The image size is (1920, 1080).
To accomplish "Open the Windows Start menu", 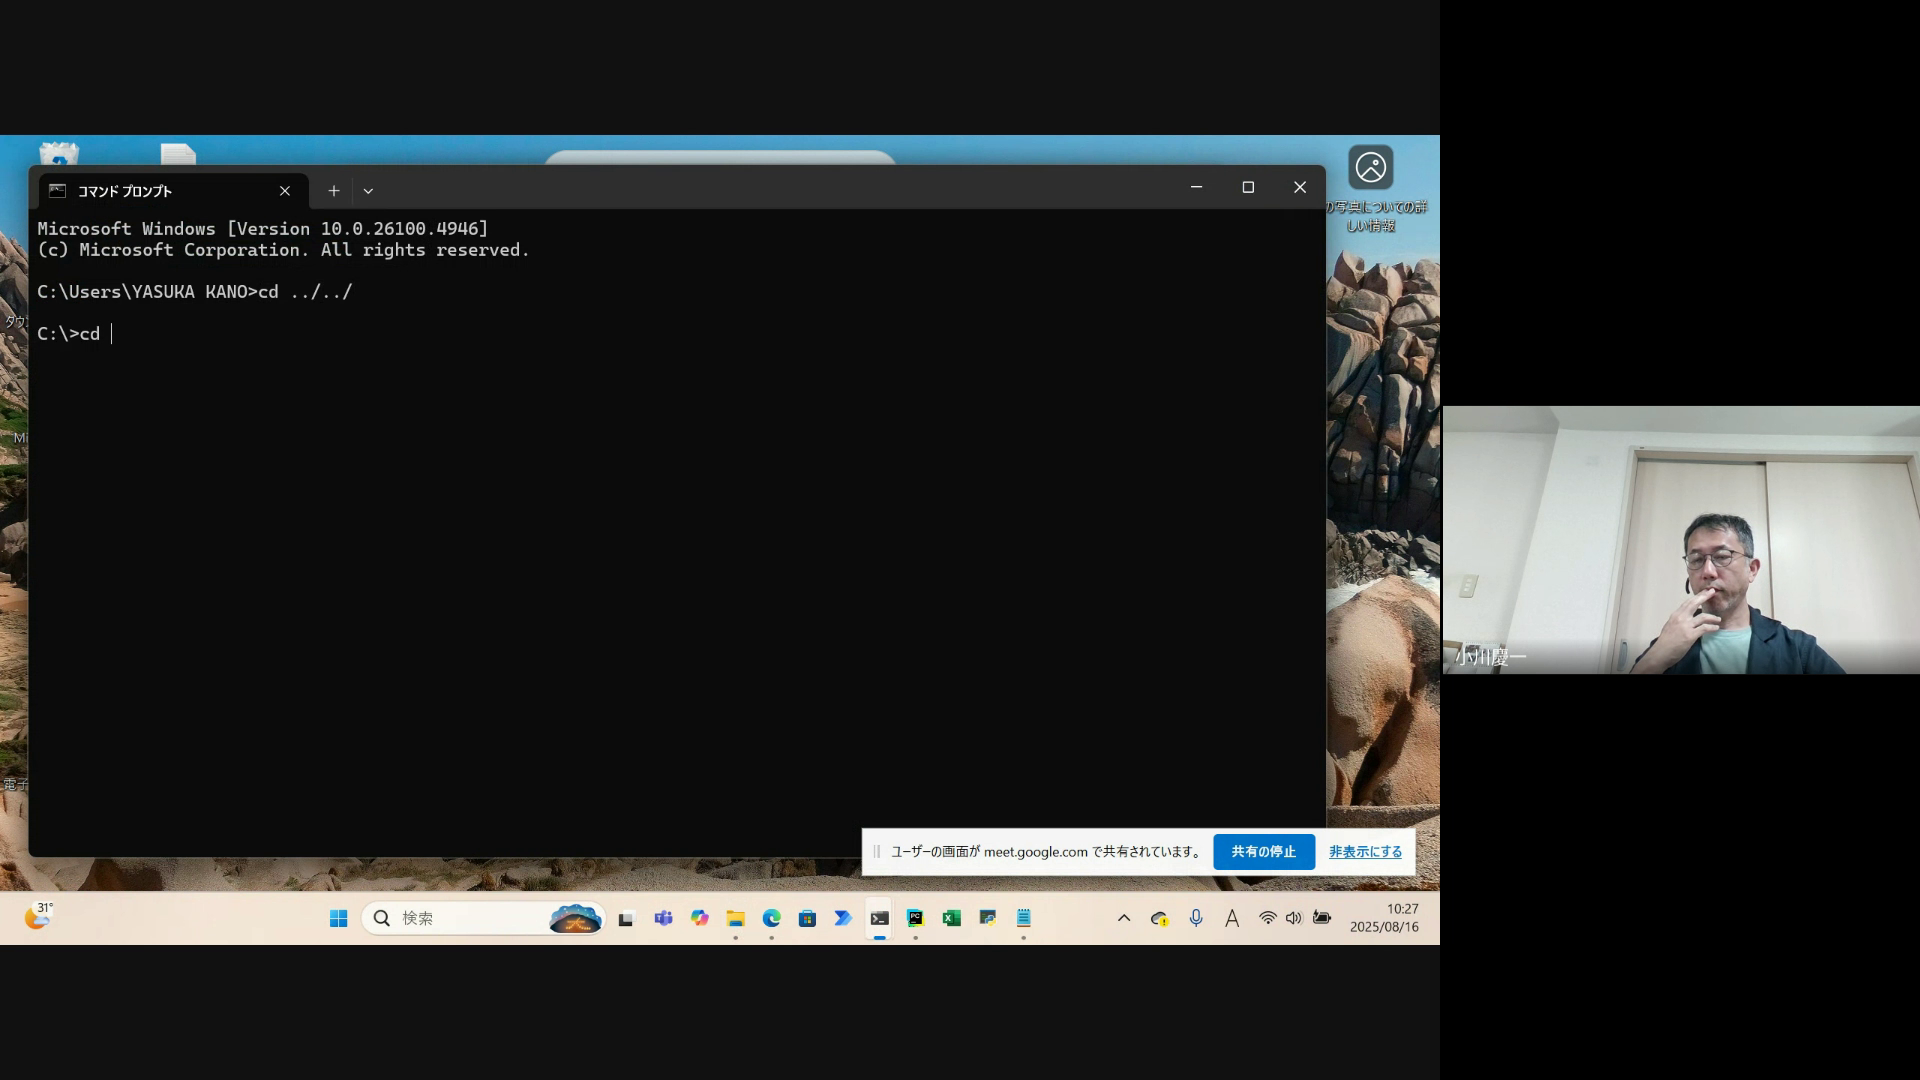I will click(339, 918).
